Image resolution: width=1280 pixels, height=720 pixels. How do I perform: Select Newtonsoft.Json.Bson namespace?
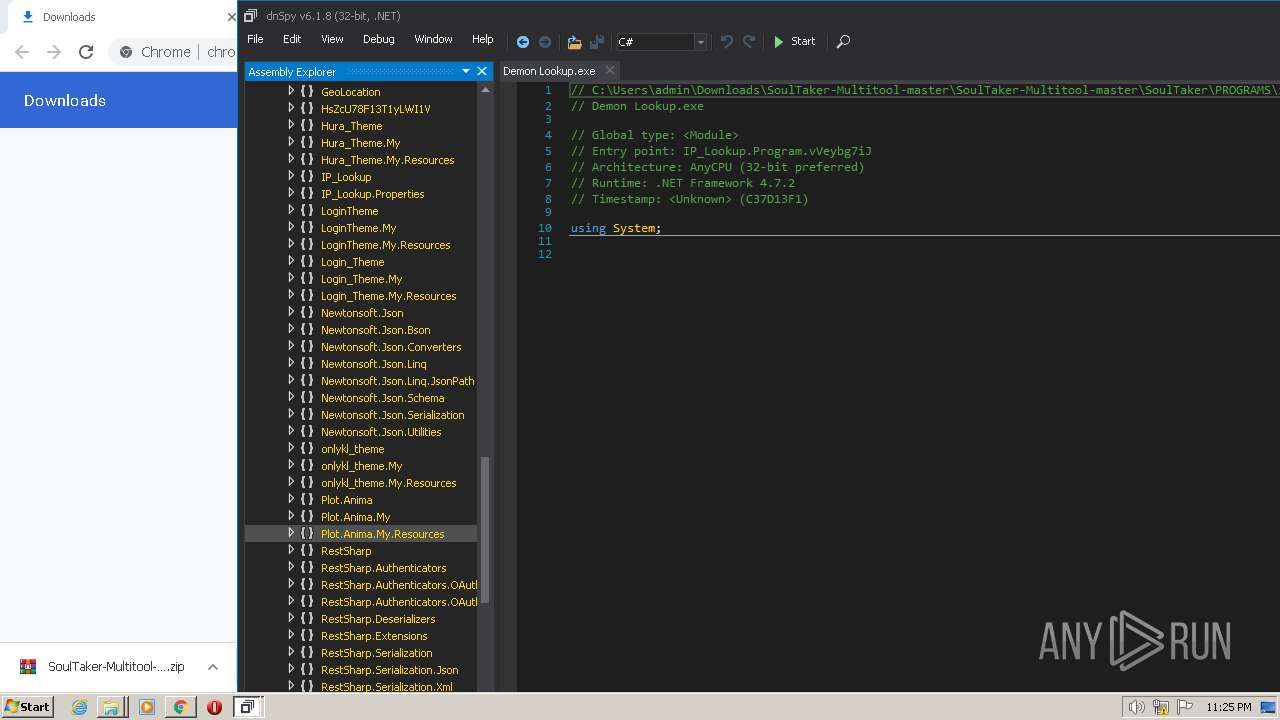coord(375,330)
